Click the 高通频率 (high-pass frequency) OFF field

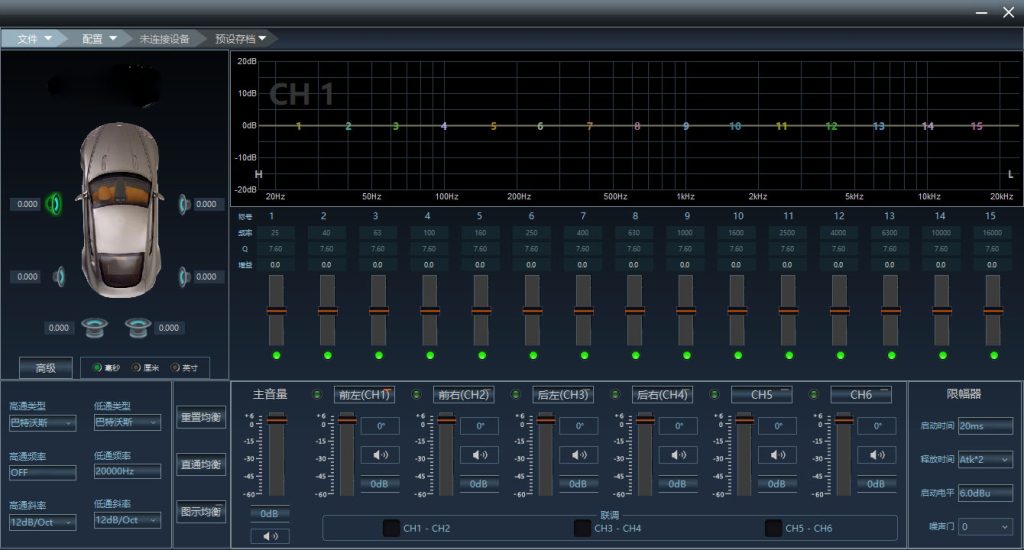pyautogui.click(x=42, y=472)
